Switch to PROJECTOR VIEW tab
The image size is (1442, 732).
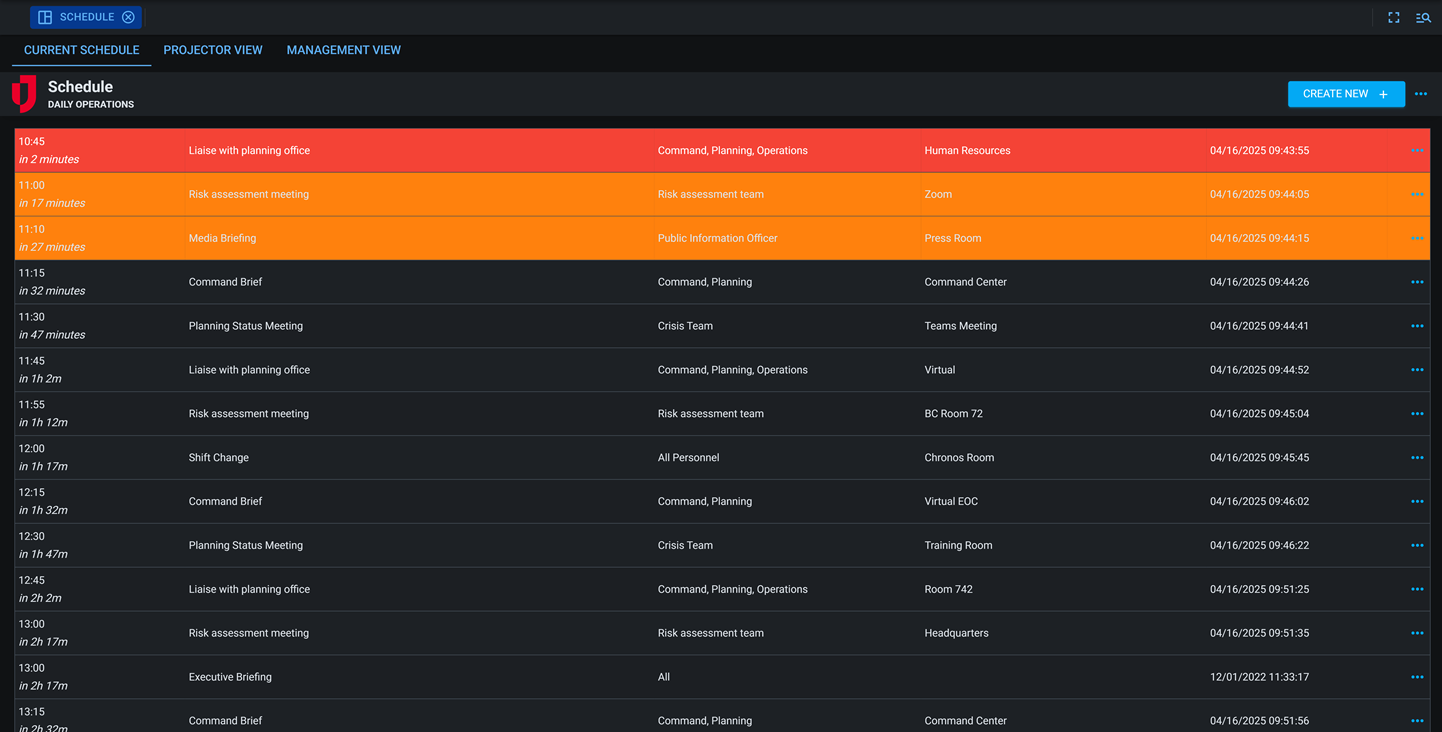213,49
